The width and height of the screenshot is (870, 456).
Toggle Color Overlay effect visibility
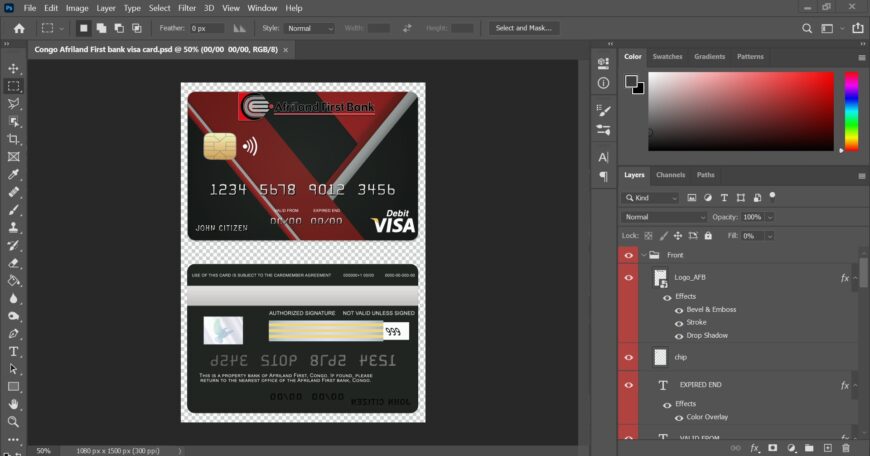(679, 418)
